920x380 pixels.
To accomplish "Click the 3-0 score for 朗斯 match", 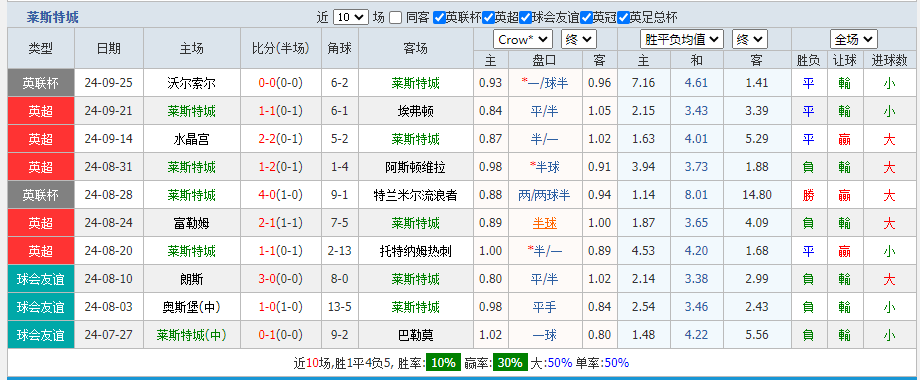I will pos(267,280).
